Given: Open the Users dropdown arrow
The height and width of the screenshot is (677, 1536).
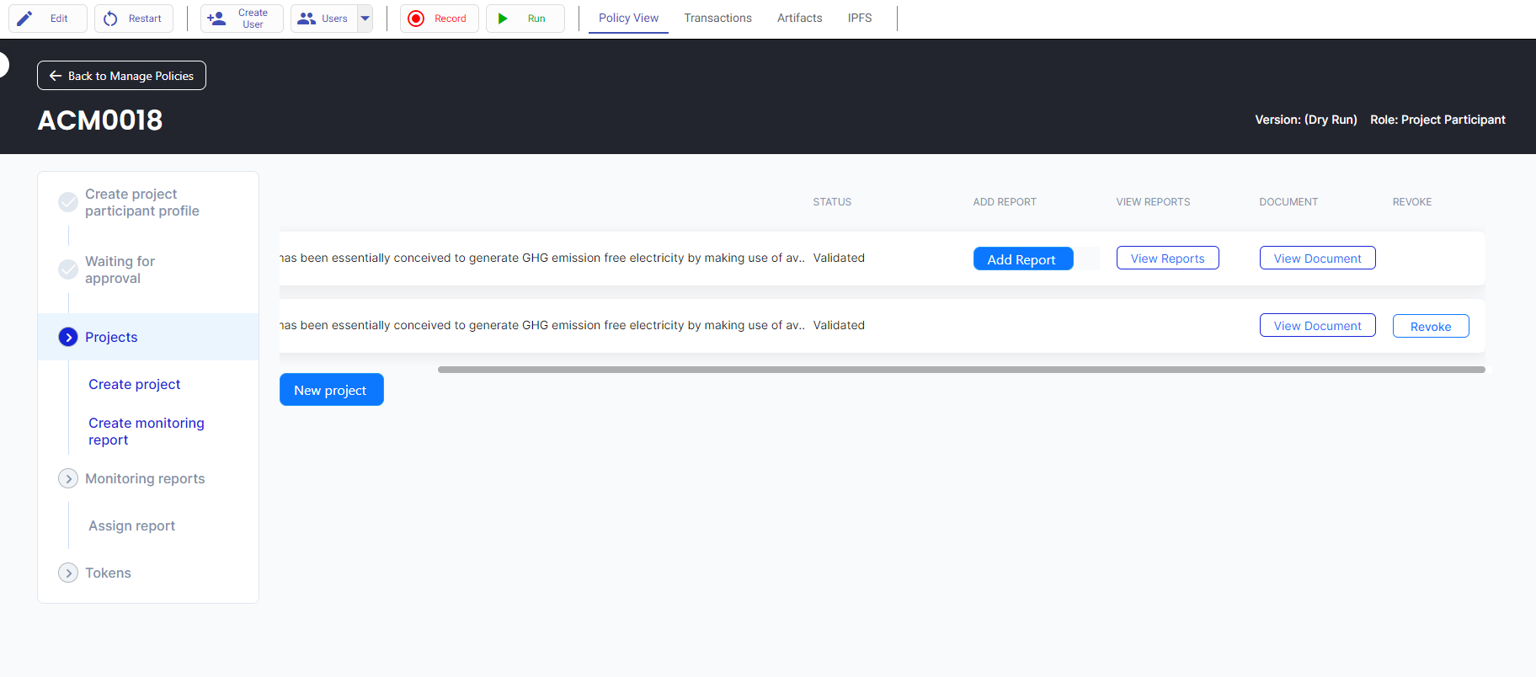Looking at the screenshot, I should pyautogui.click(x=365, y=19).
